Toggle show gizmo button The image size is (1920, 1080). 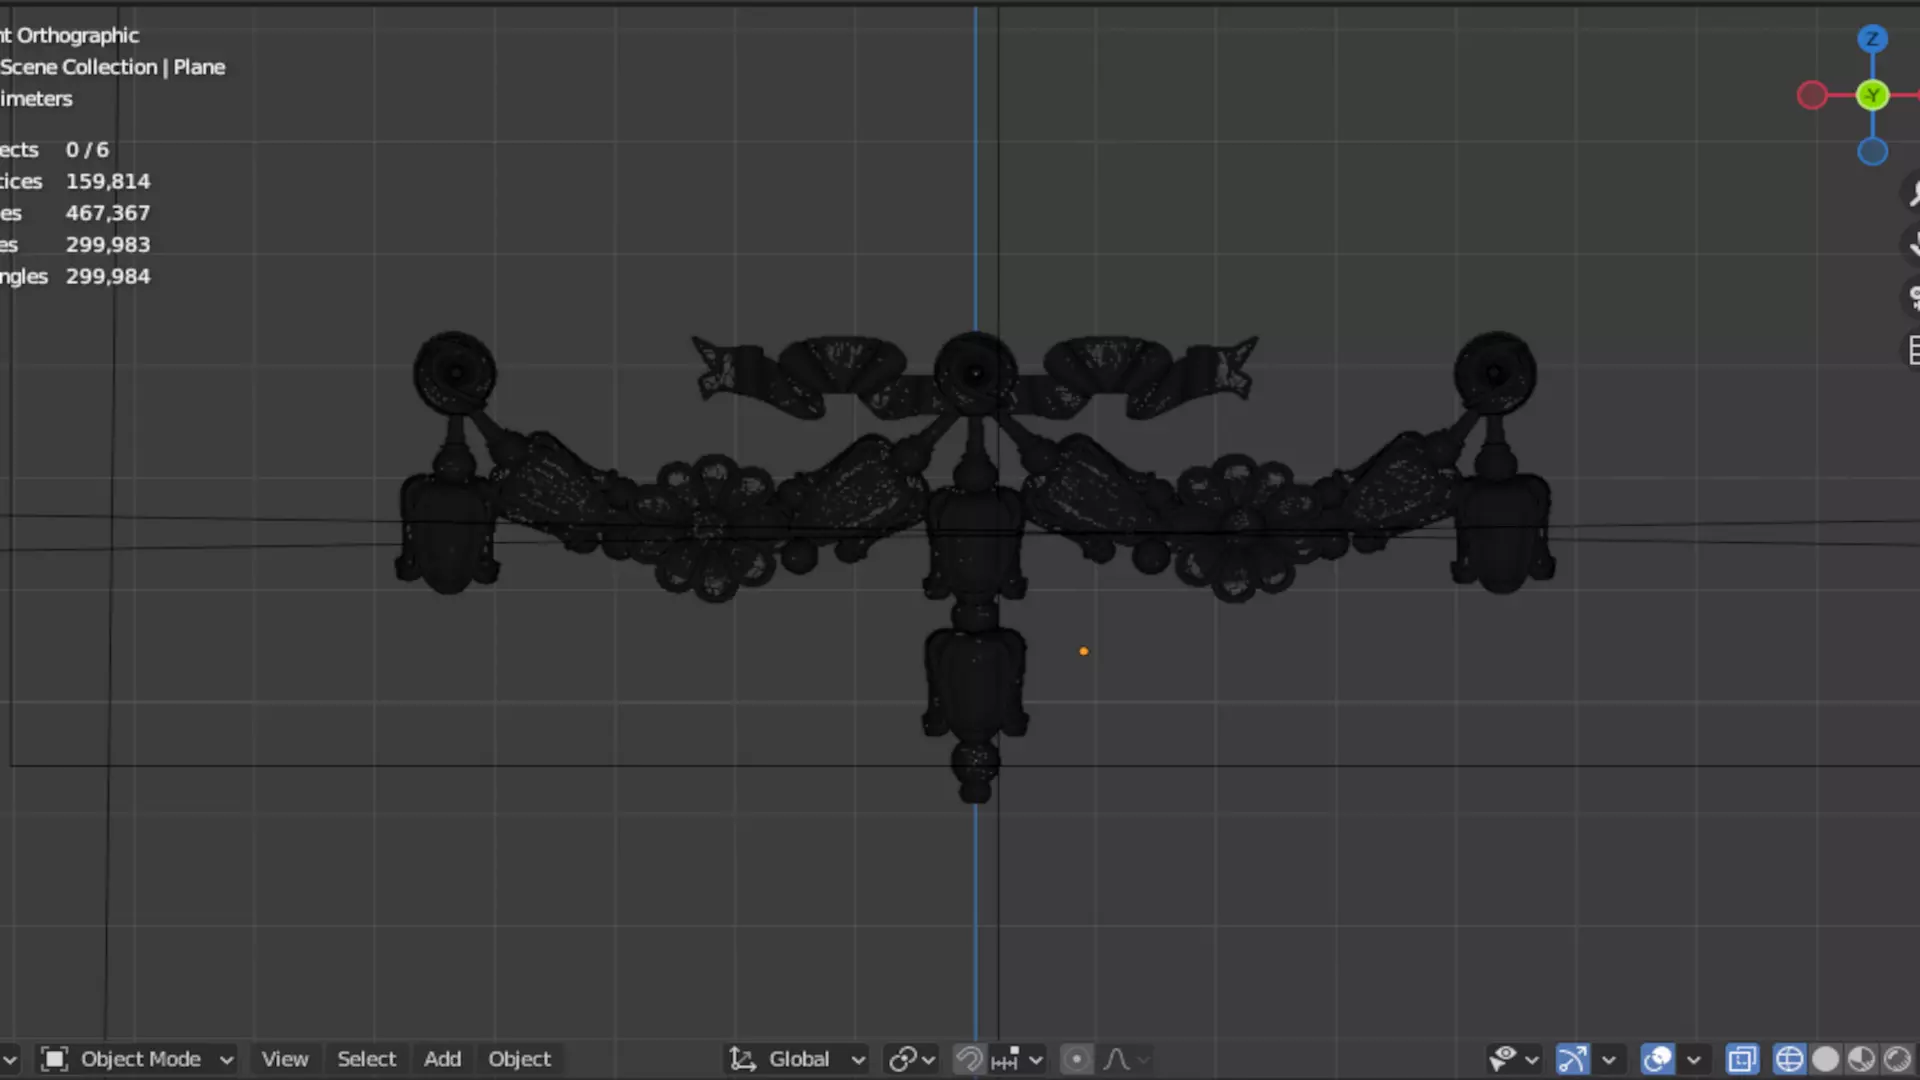(1572, 1059)
